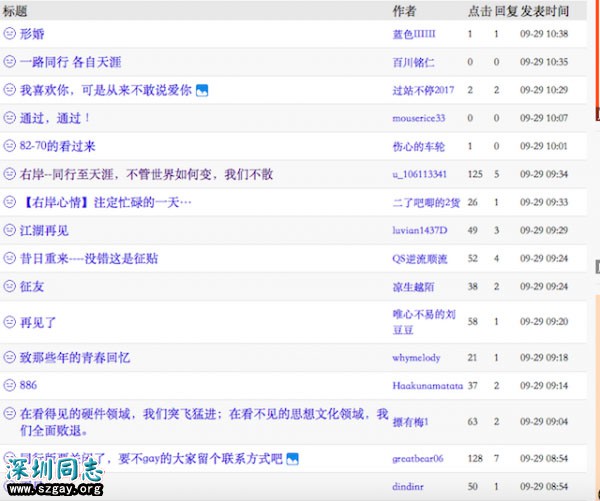View author profile luvian1437D

pos(420,230)
